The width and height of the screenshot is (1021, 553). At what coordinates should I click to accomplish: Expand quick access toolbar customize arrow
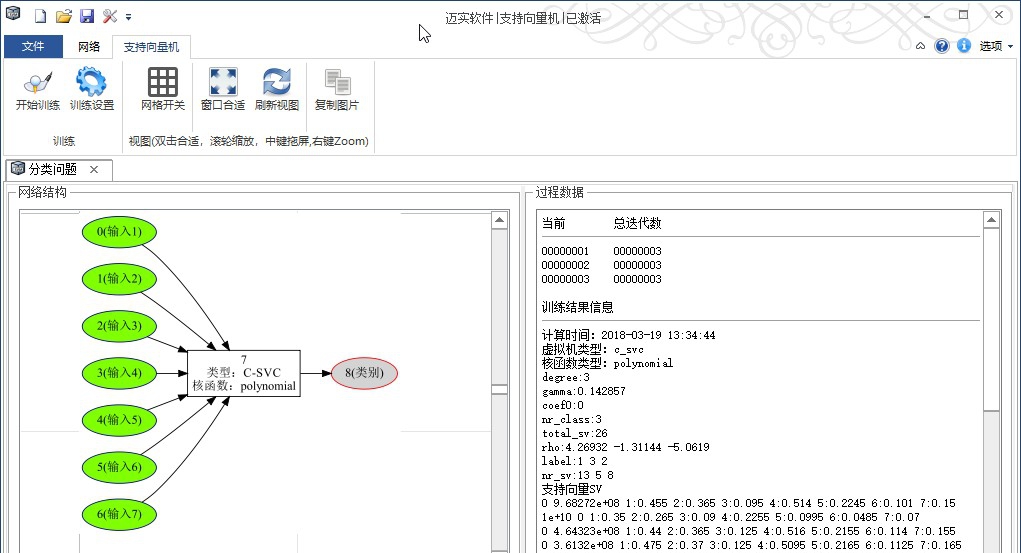(128, 17)
